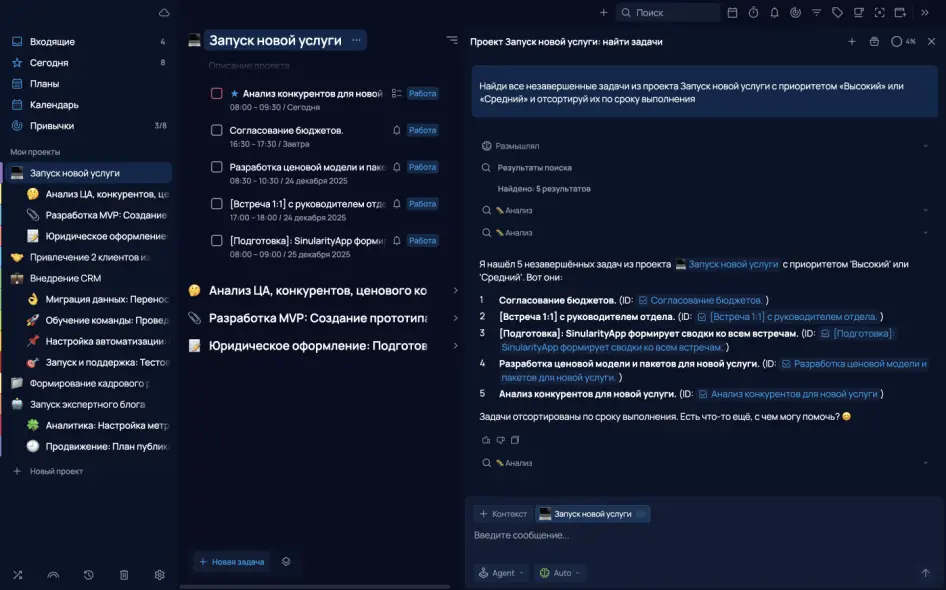Click the Контекст button in chat
Image resolution: width=946 pixels, height=590 pixels.
502,514
